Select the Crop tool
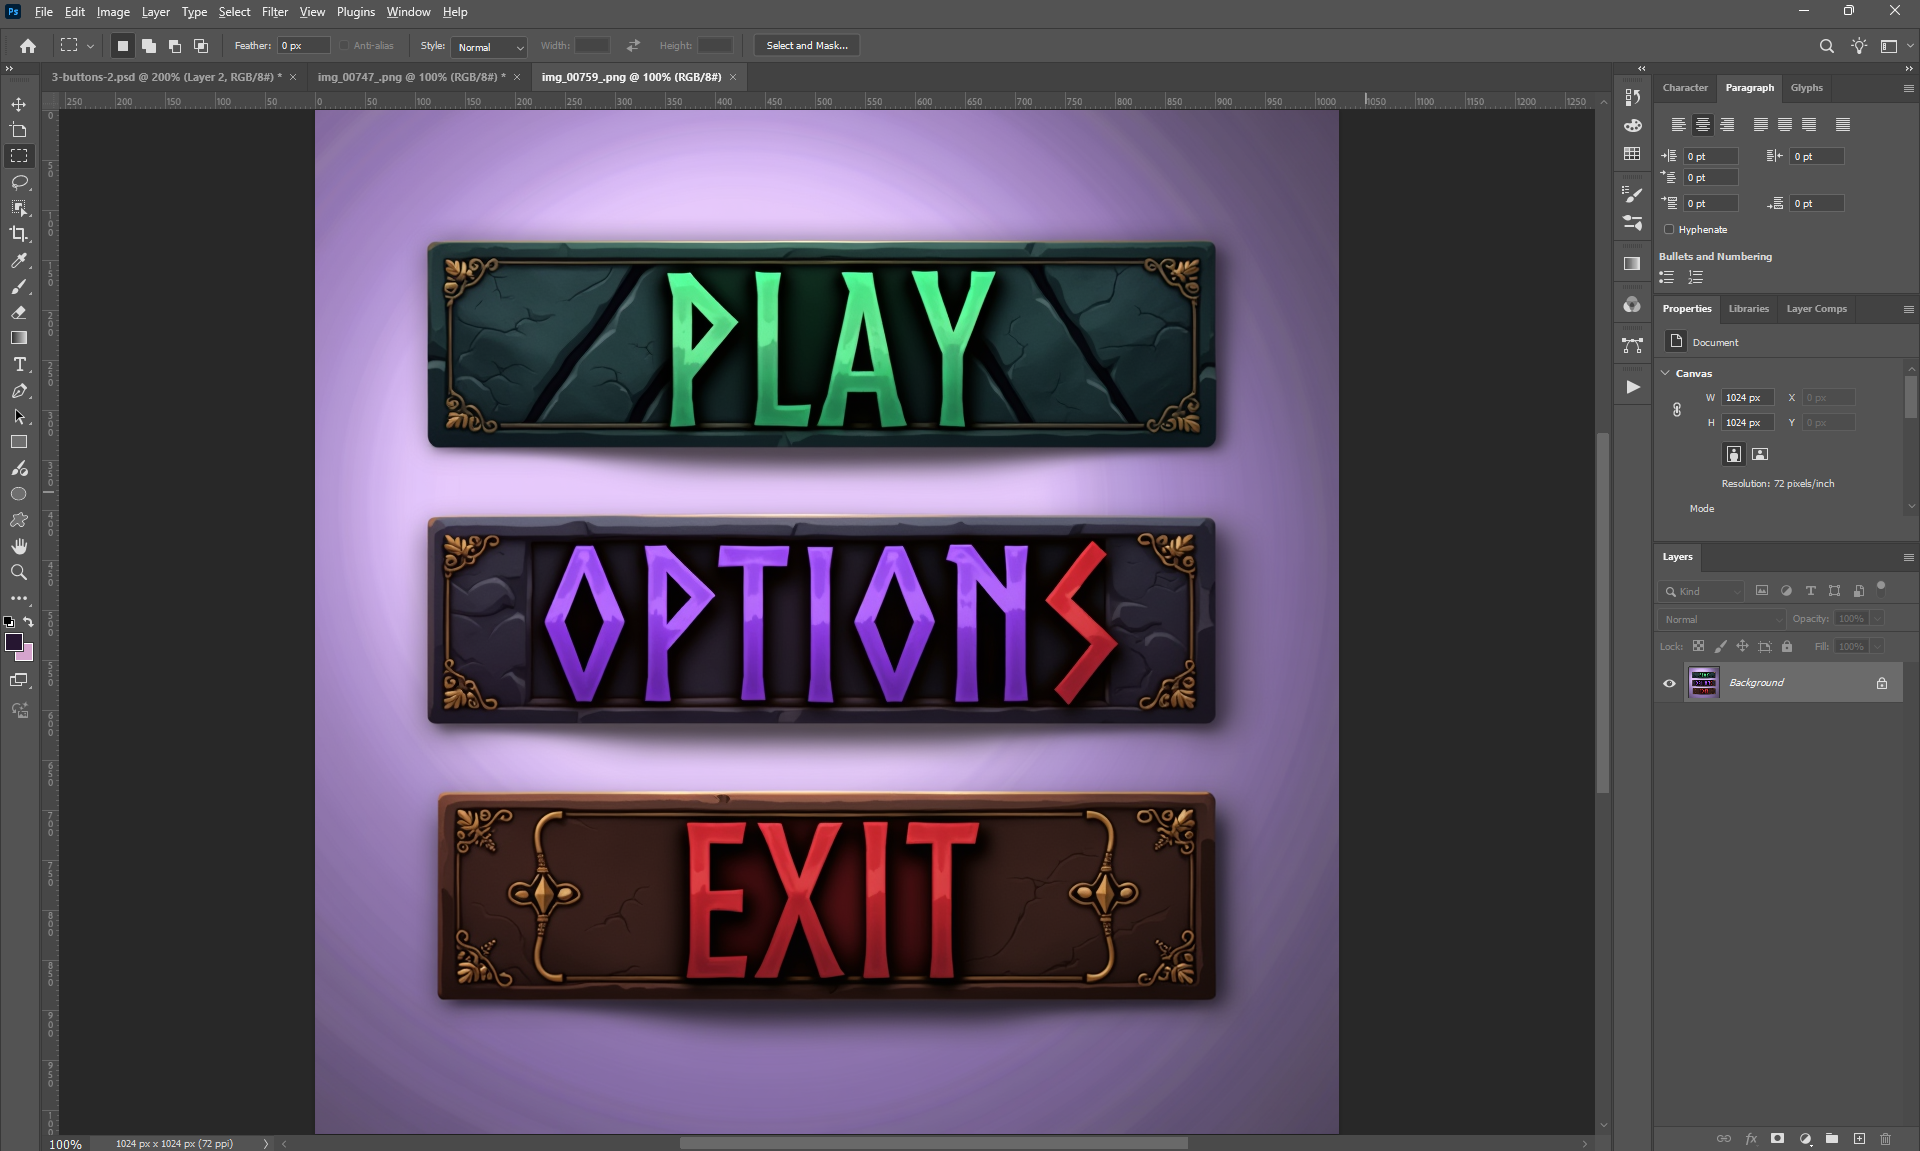The image size is (1920, 1151). [x=19, y=234]
